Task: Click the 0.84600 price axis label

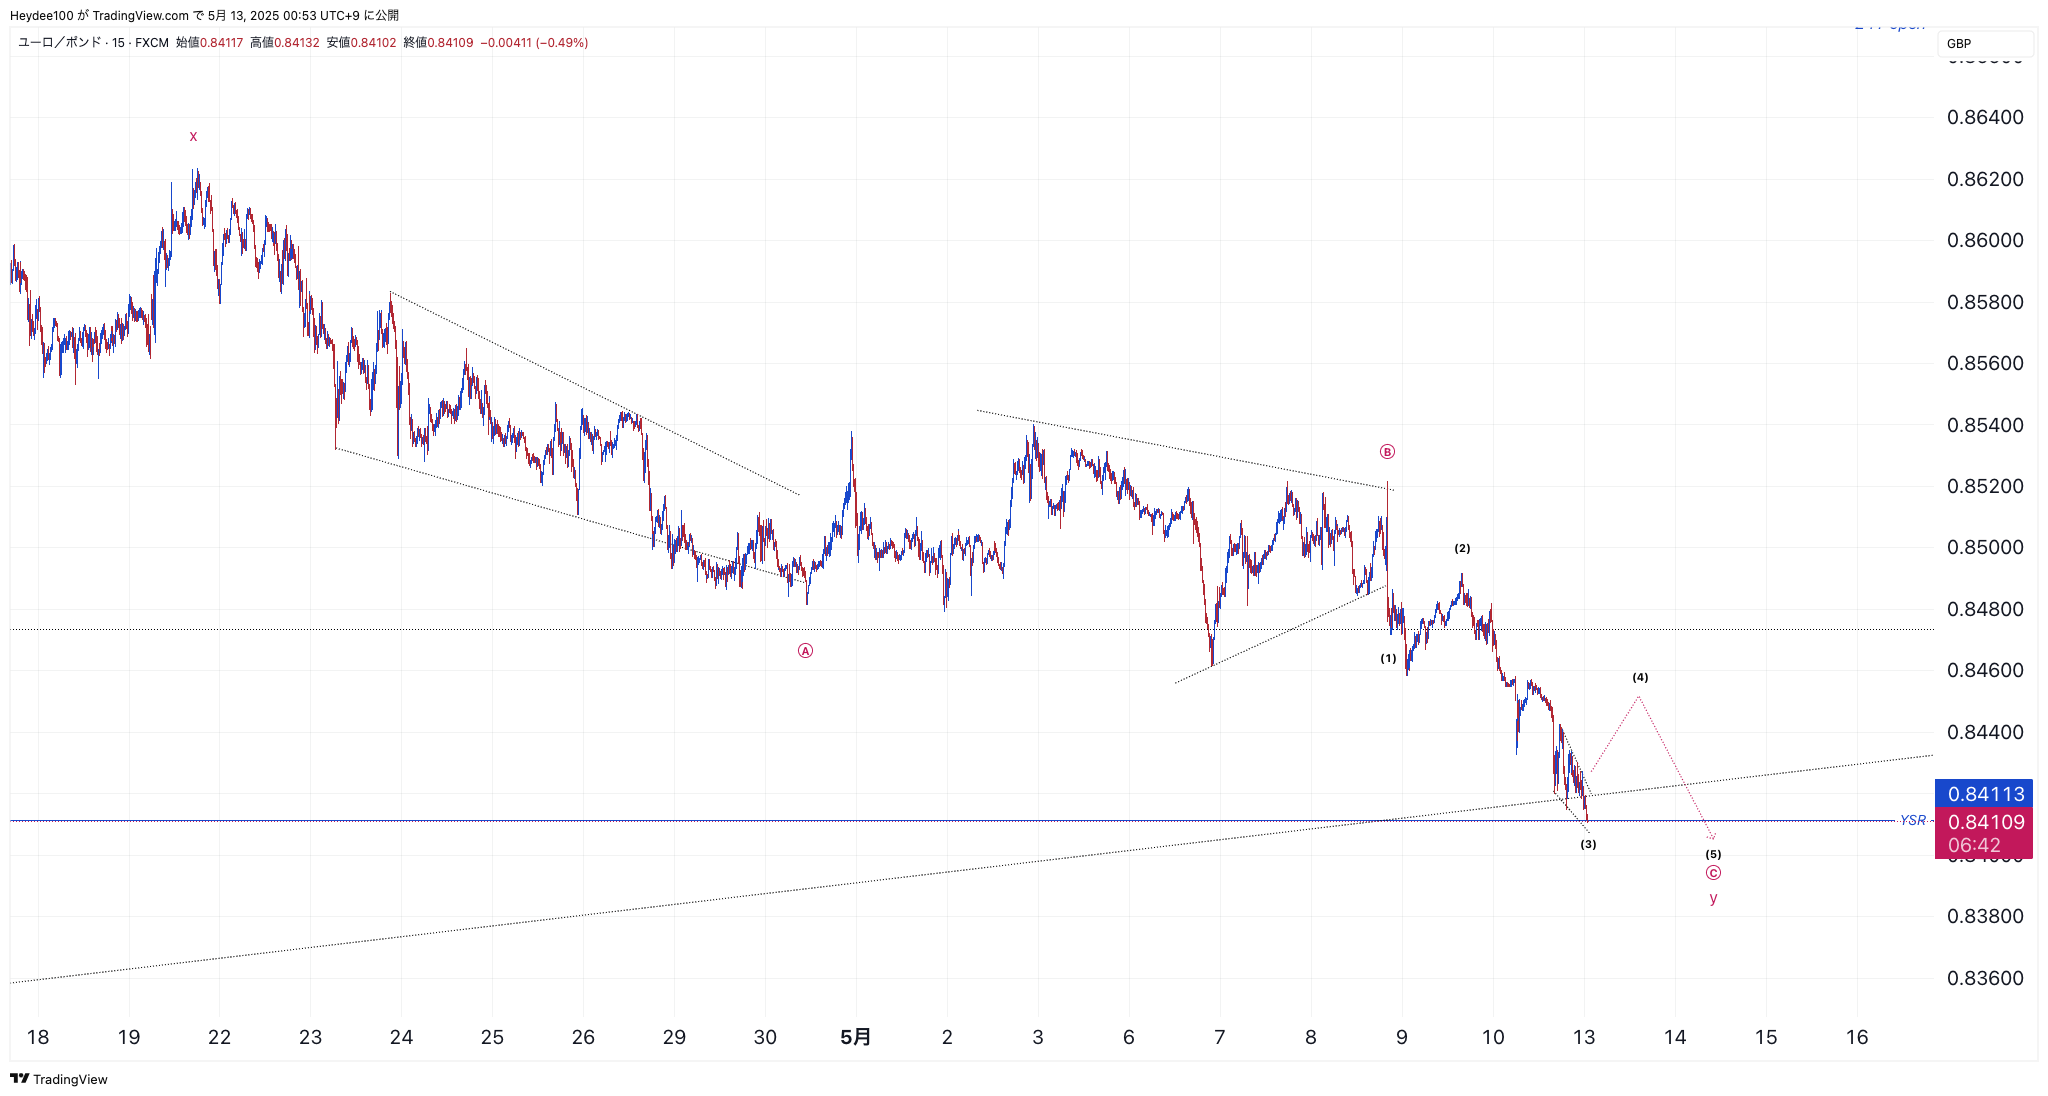Action: tap(1985, 670)
